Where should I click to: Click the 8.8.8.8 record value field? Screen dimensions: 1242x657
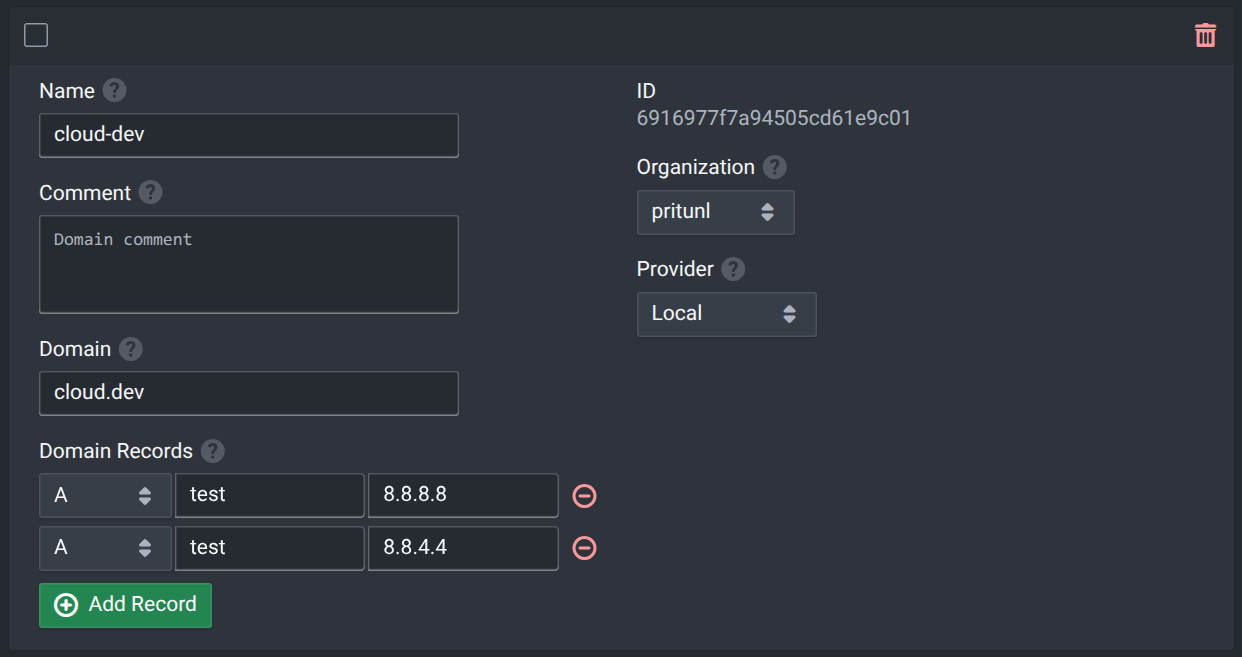(x=462, y=496)
